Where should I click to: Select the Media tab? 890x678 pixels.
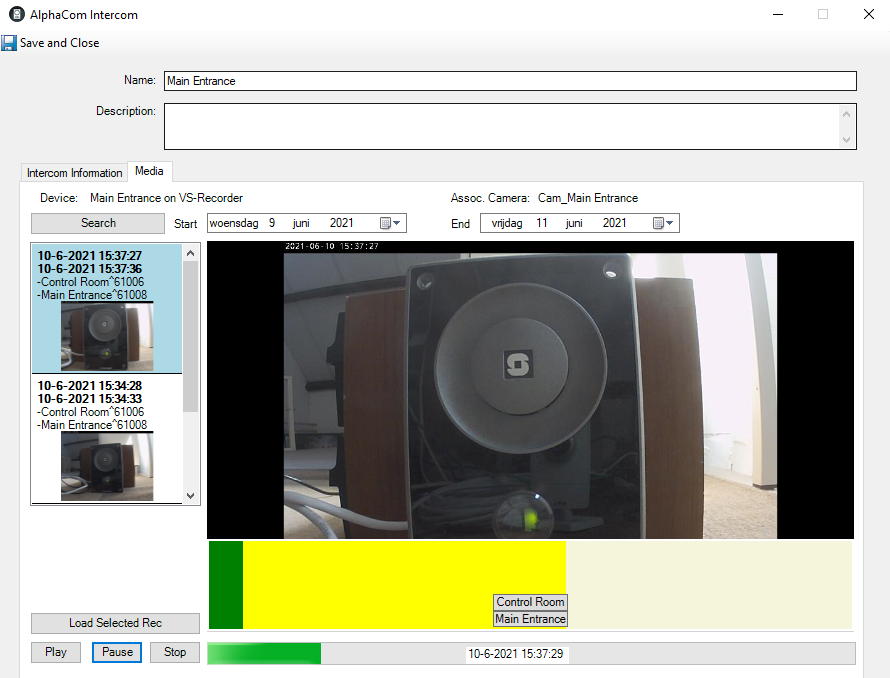point(149,172)
